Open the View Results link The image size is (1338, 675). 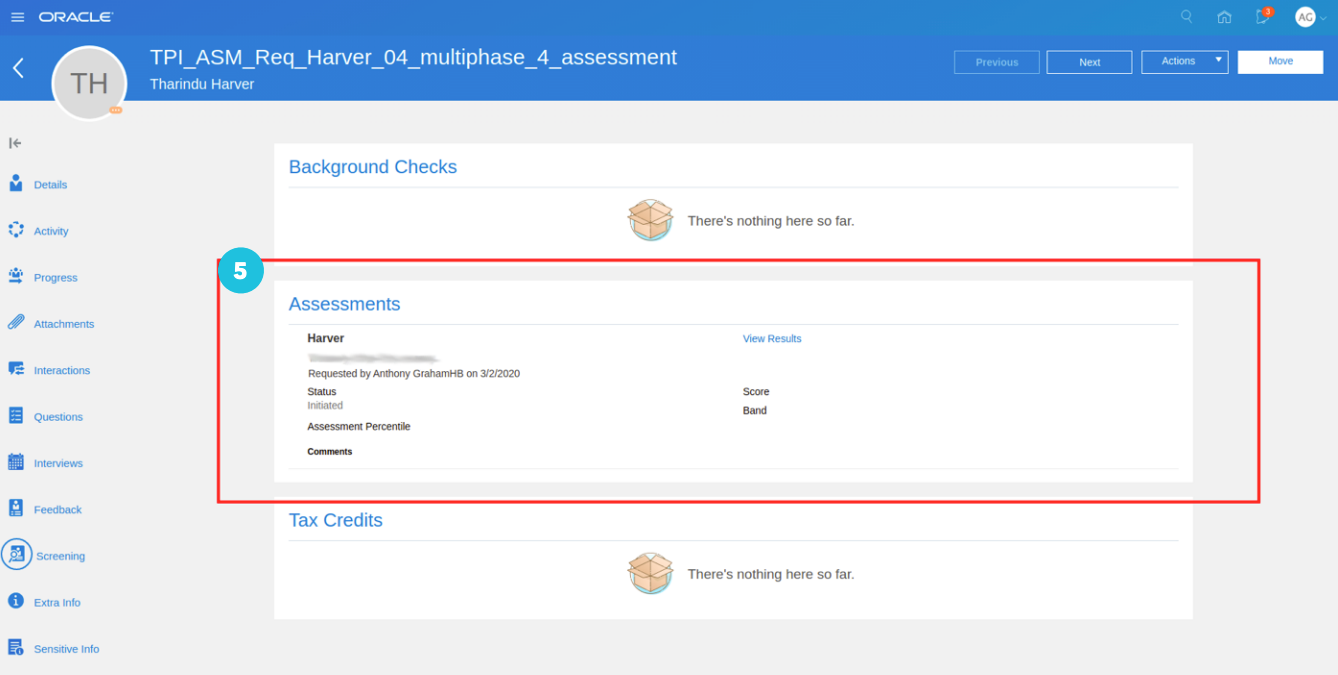[772, 339]
